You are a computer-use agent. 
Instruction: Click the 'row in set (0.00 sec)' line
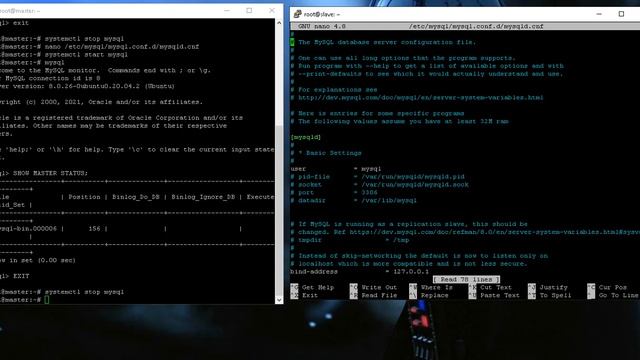point(38,260)
